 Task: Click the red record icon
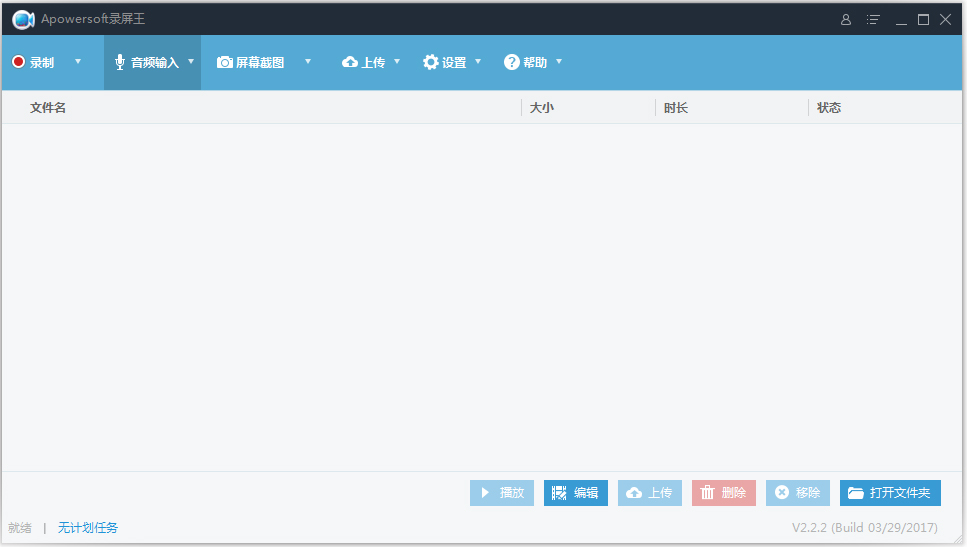[x=18, y=62]
